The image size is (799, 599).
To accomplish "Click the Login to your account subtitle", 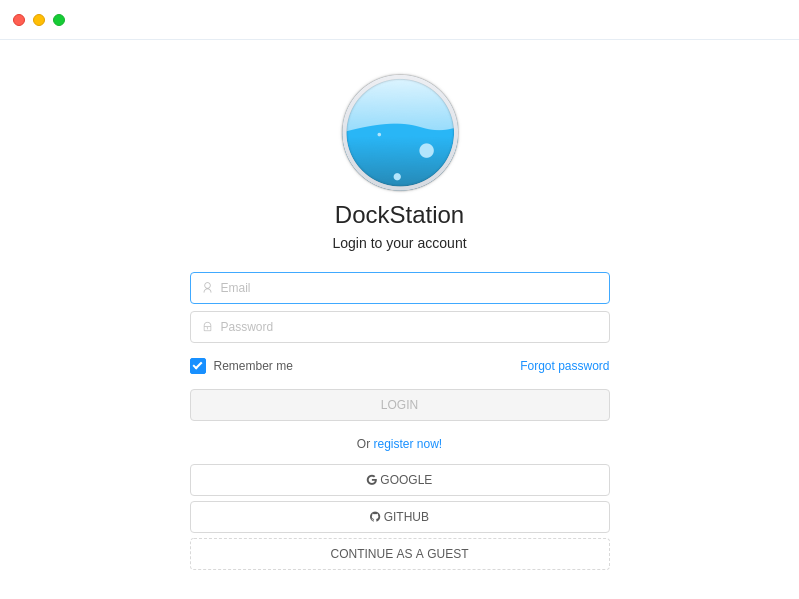I will [x=400, y=243].
